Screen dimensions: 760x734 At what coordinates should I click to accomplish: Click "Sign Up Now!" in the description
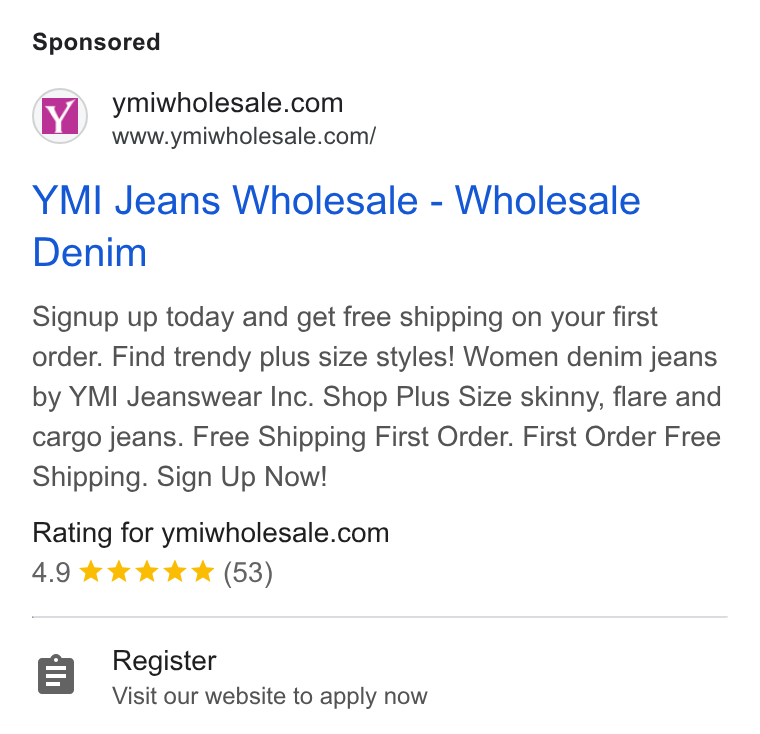coord(242,477)
